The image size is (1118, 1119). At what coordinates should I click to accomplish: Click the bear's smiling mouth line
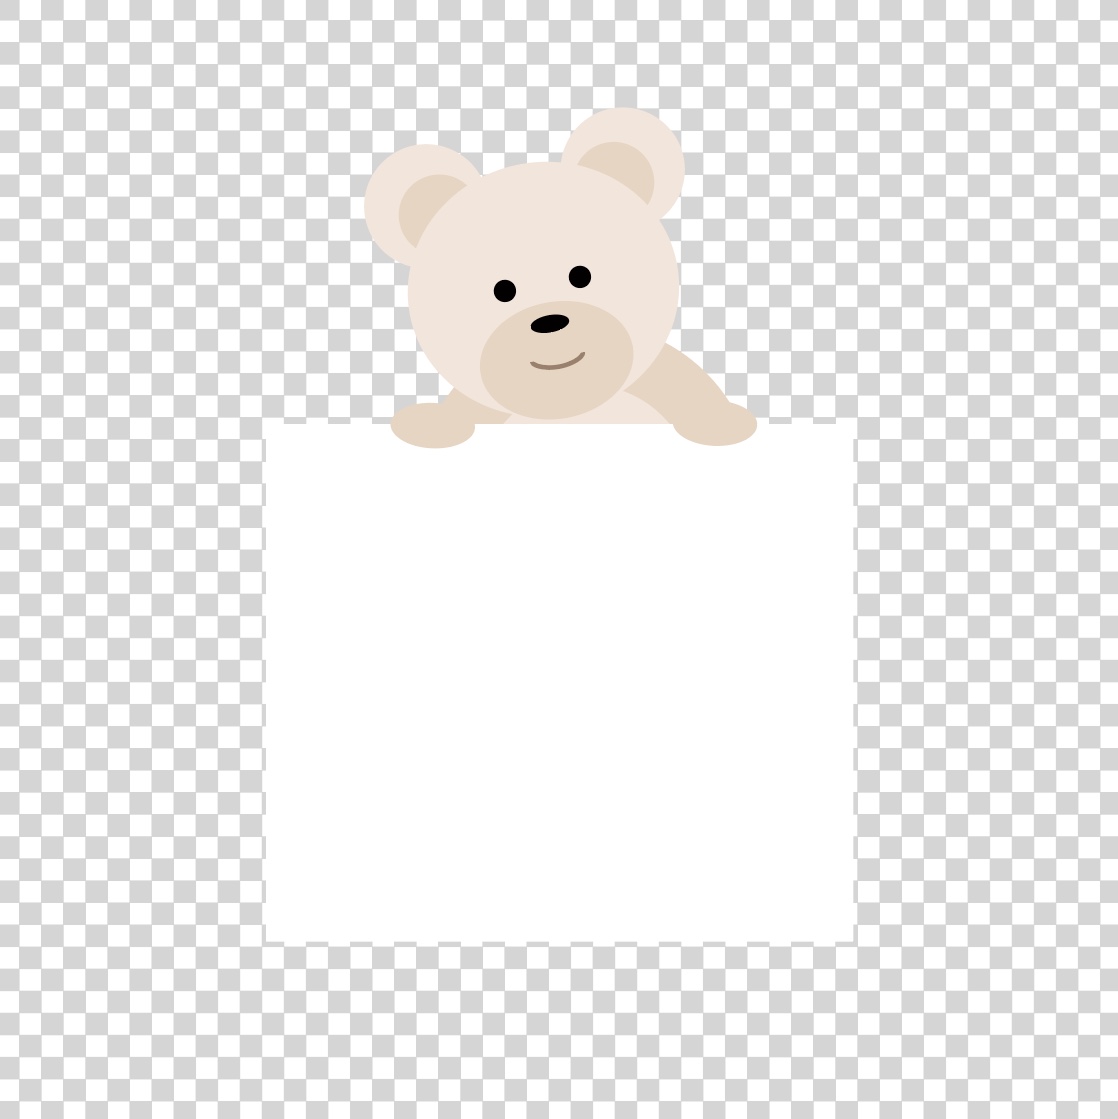[557, 362]
